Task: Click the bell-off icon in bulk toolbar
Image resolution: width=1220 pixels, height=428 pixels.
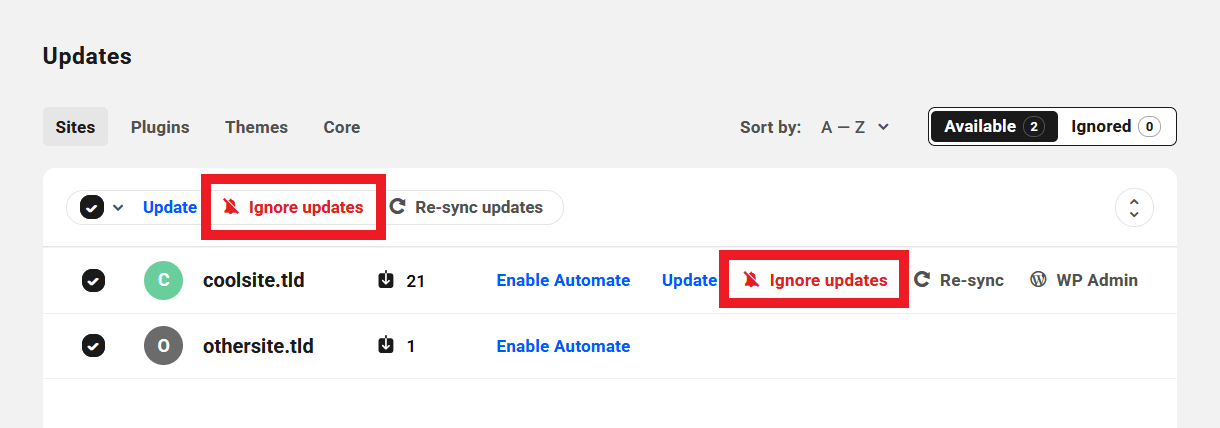Action: click(231, 207)
